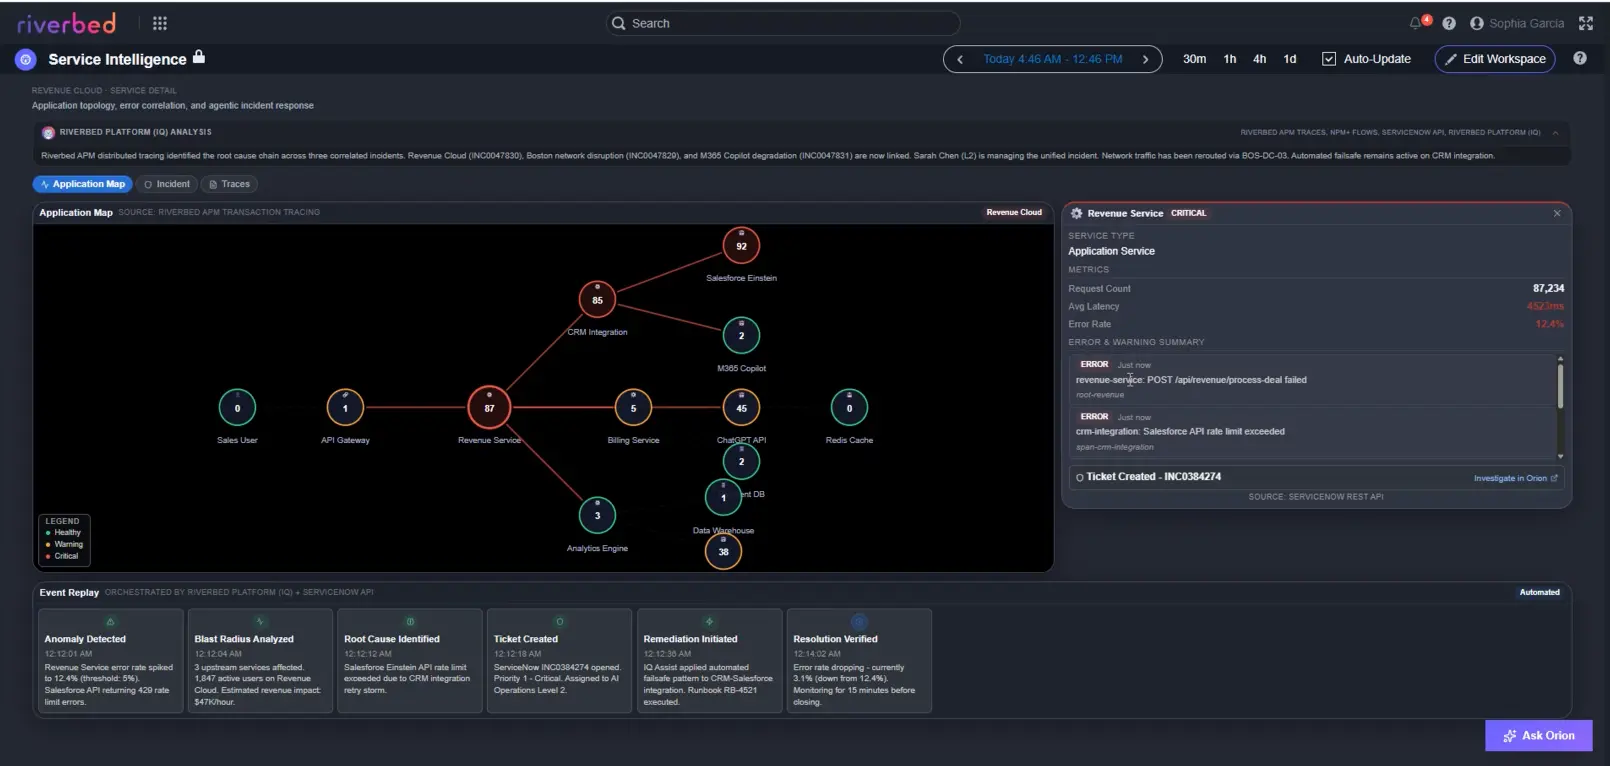1610x766 pixels.
Task: Select the CRM Integration node (85)
Action: pyautogui.click(x=597, y=299)
